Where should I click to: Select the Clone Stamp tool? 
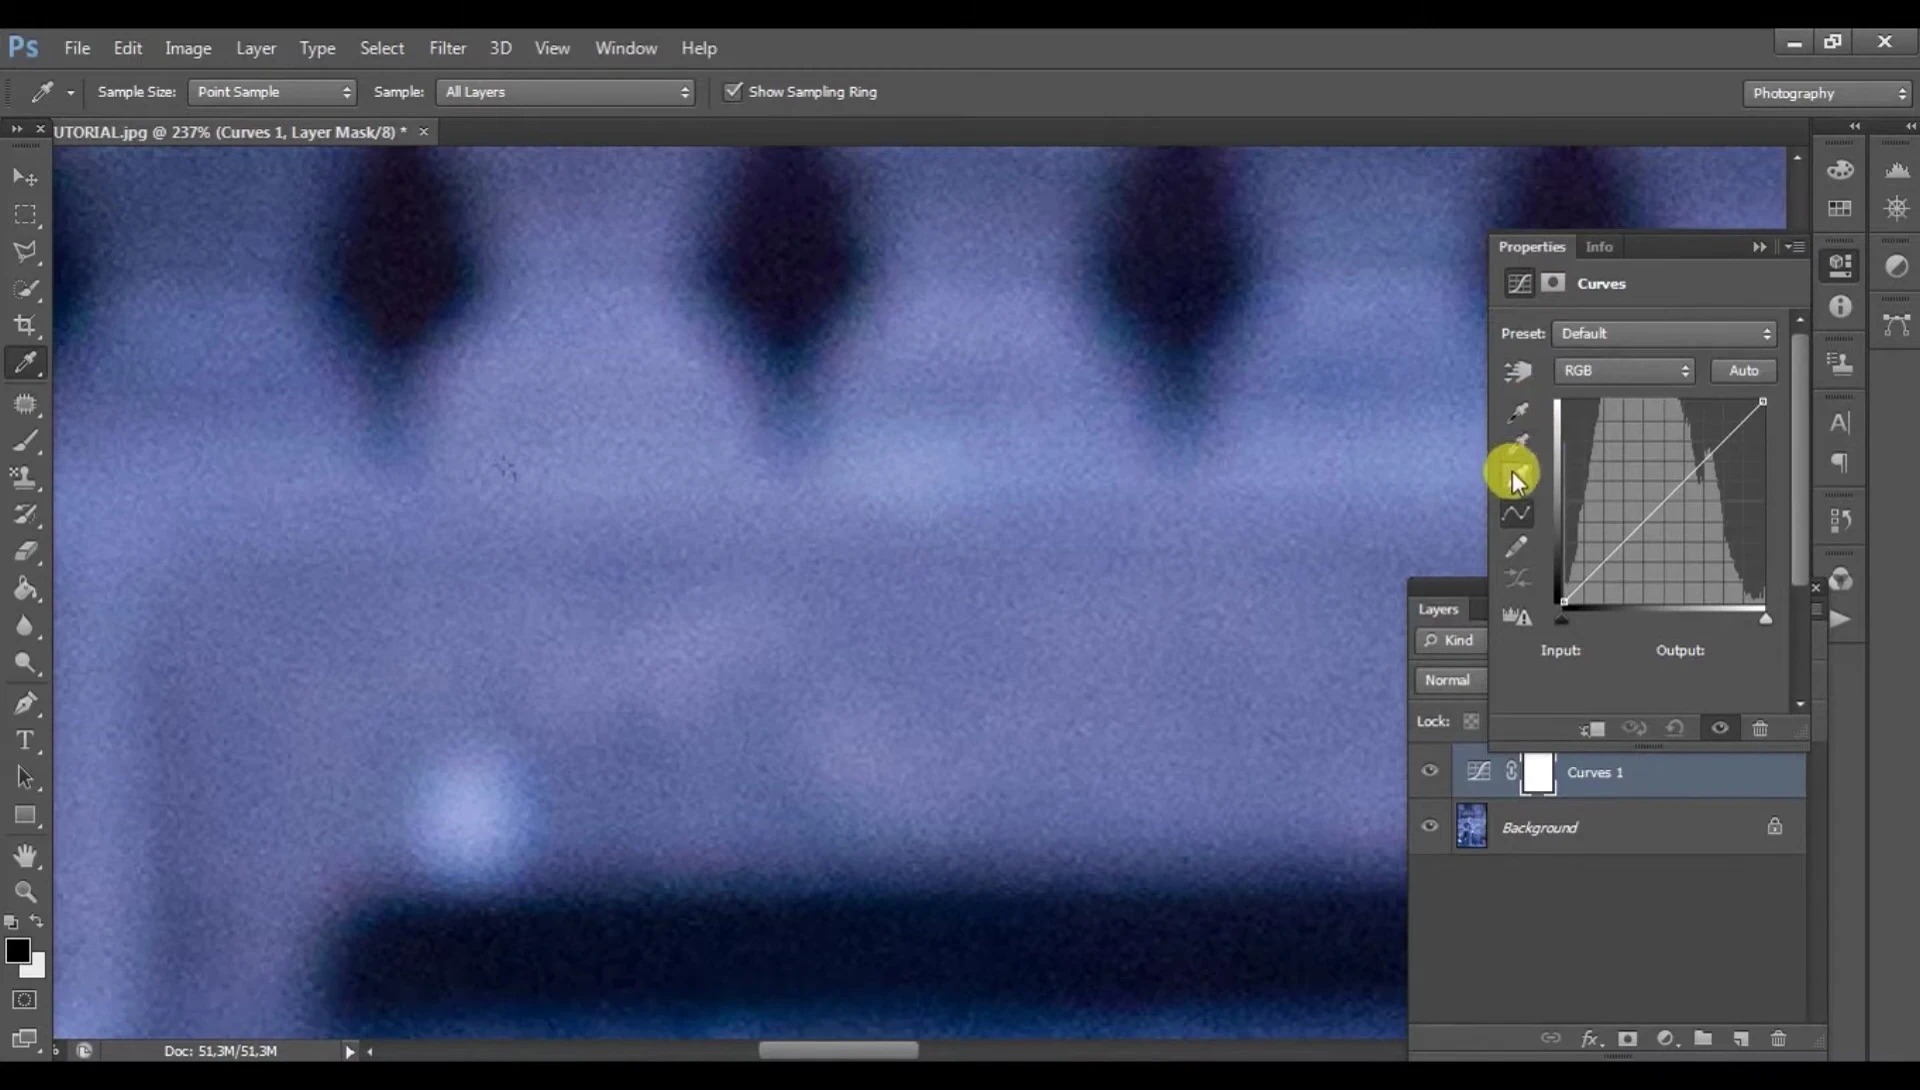click(x=25, y=477)
